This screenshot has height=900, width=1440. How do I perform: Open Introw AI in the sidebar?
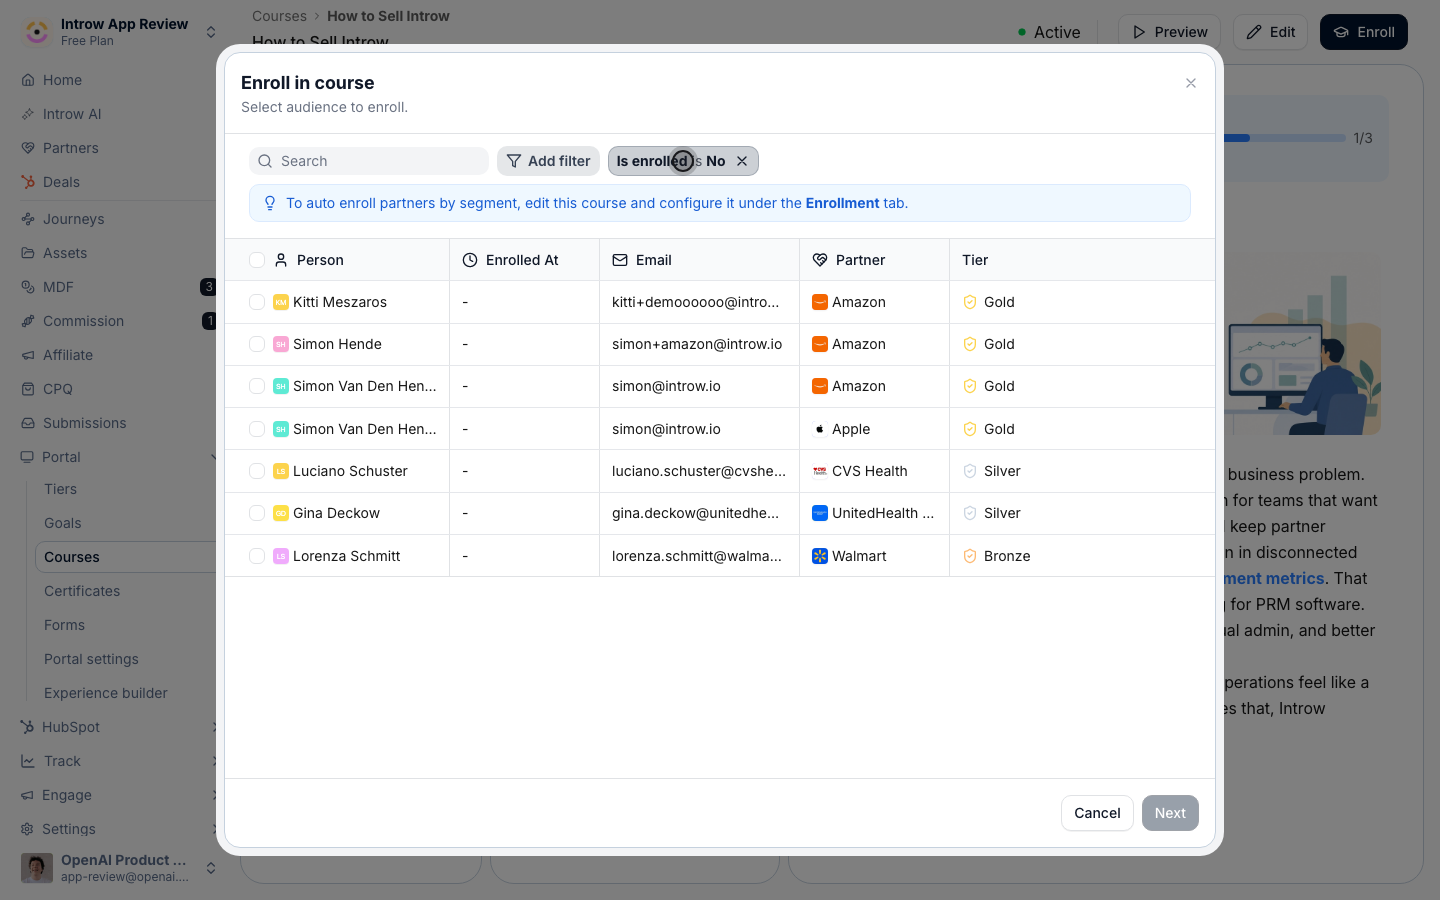[x=72, y=114]
